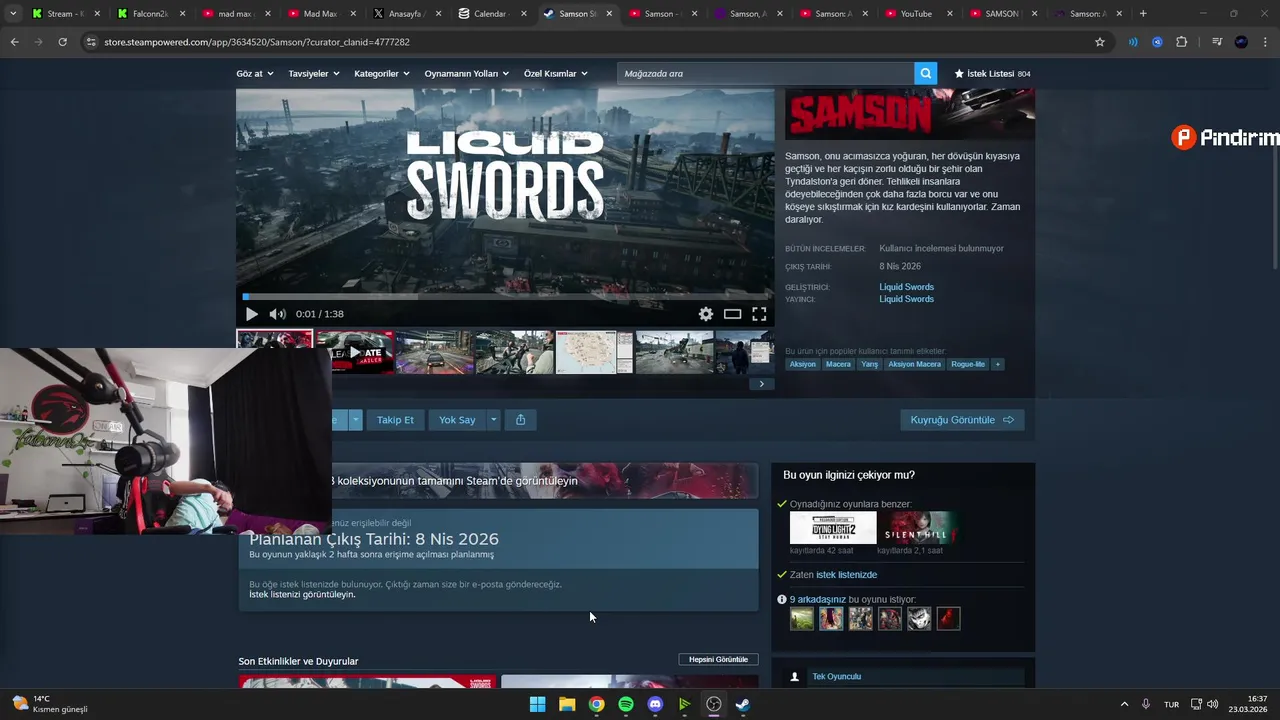This screenshot has height=720, width=1280.
Task: Select the car driving screenshot thumbnail
Action: (434, 352)
